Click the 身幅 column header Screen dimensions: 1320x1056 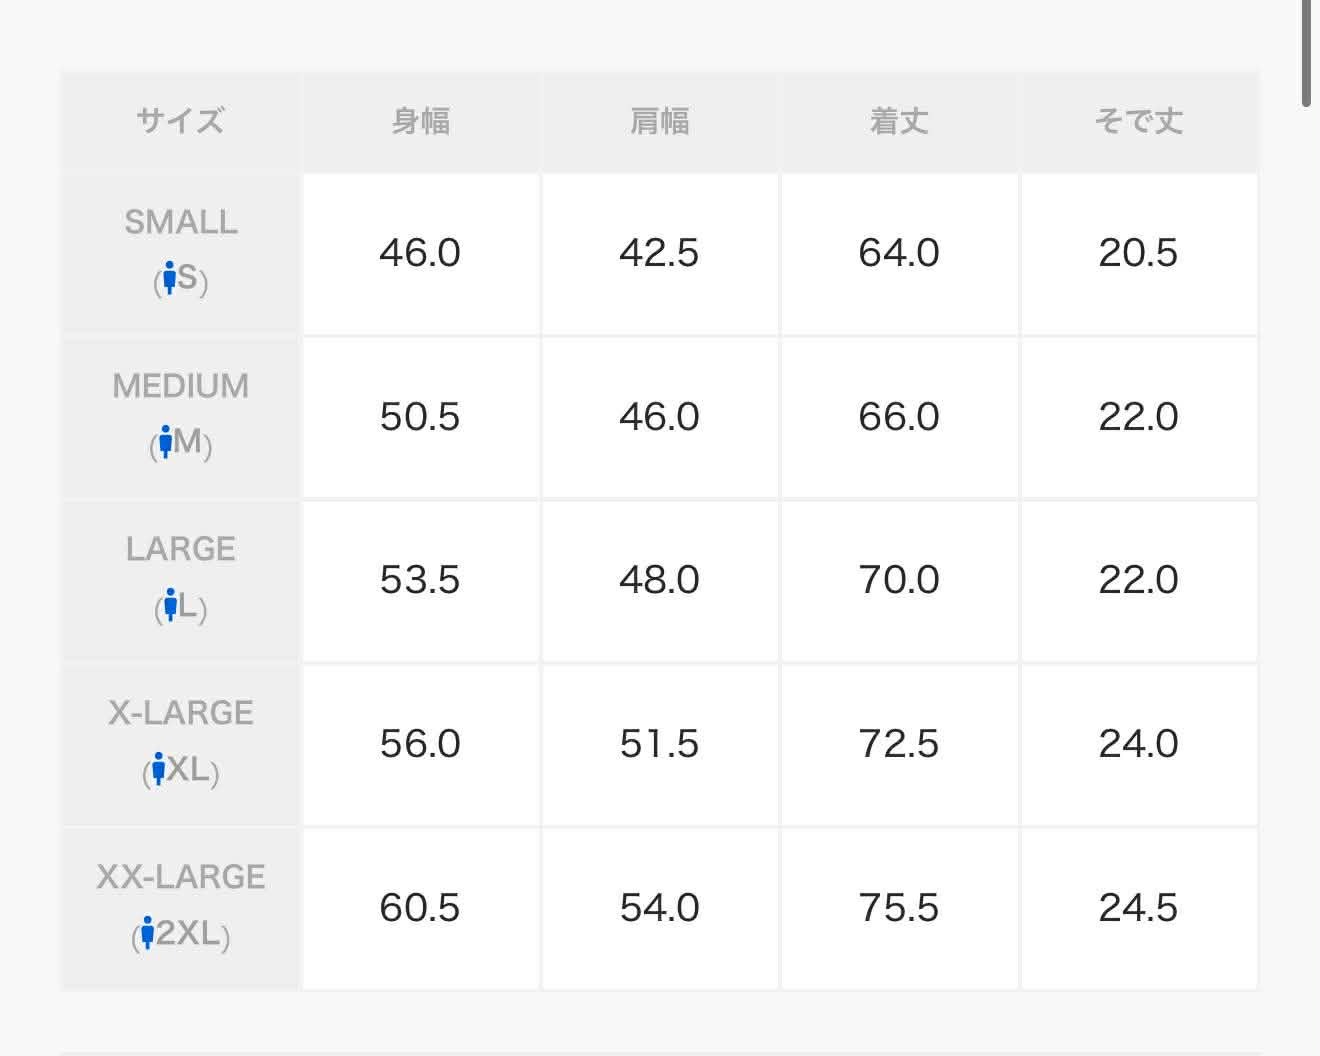(420, 122)
